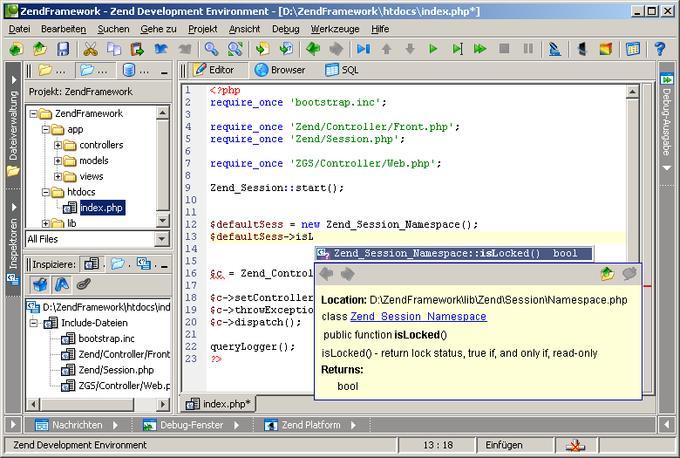Click the blue undo arrow icon
Image resolution: width=680 pixels, height=458 pixels.
pyautogui.click(x=161, y=49)
